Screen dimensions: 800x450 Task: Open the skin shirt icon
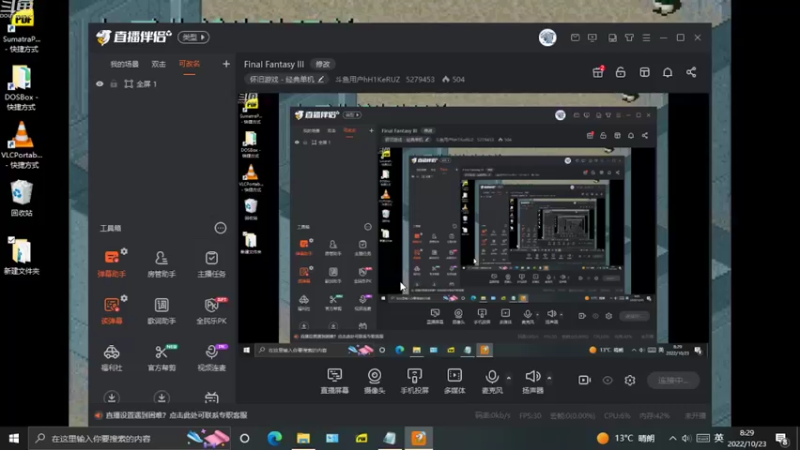click(629, 38)
